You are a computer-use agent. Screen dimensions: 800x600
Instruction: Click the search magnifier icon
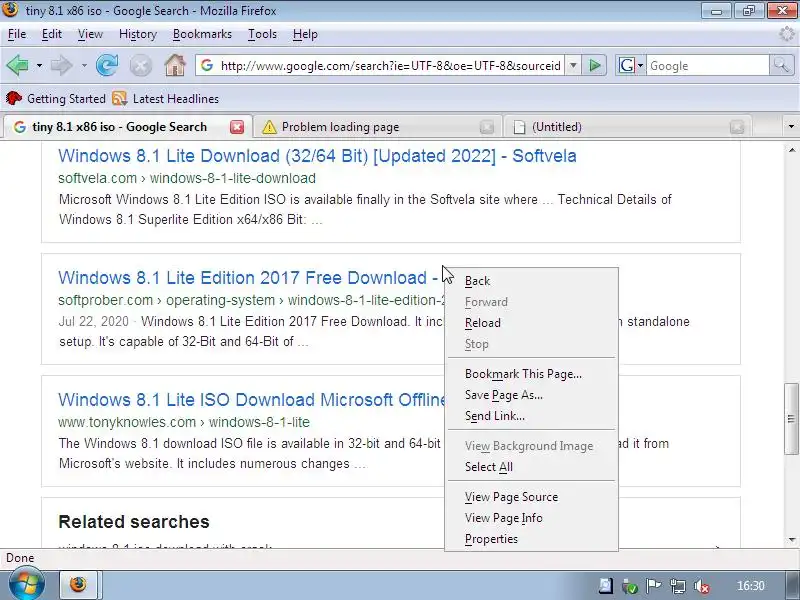(781, 65)
